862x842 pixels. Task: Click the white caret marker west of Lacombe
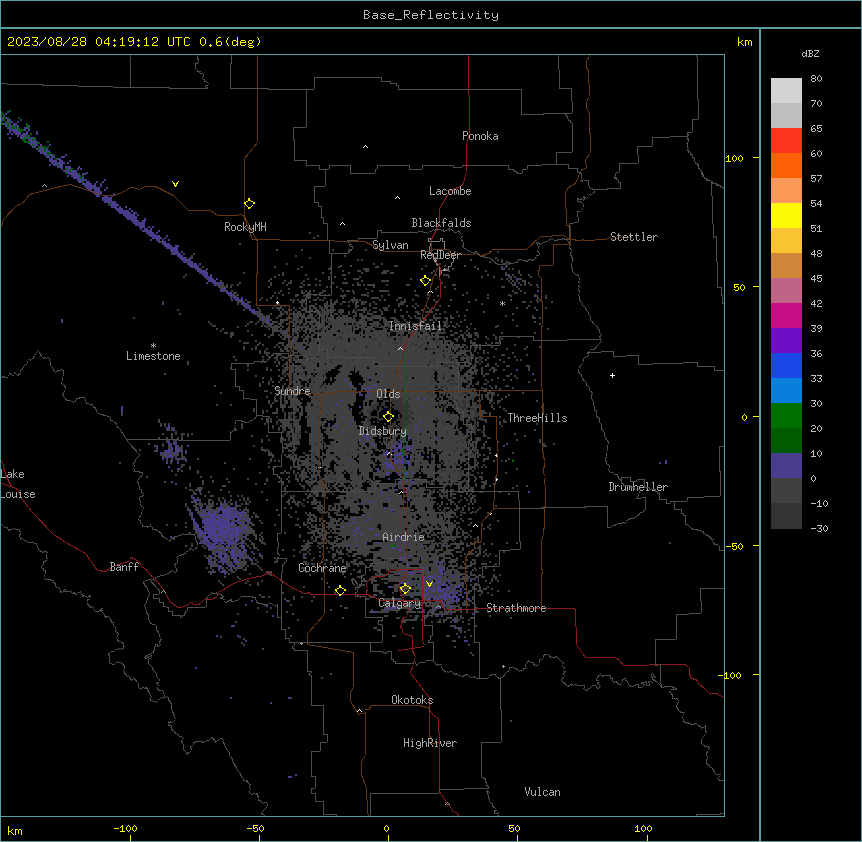[397, 198]
